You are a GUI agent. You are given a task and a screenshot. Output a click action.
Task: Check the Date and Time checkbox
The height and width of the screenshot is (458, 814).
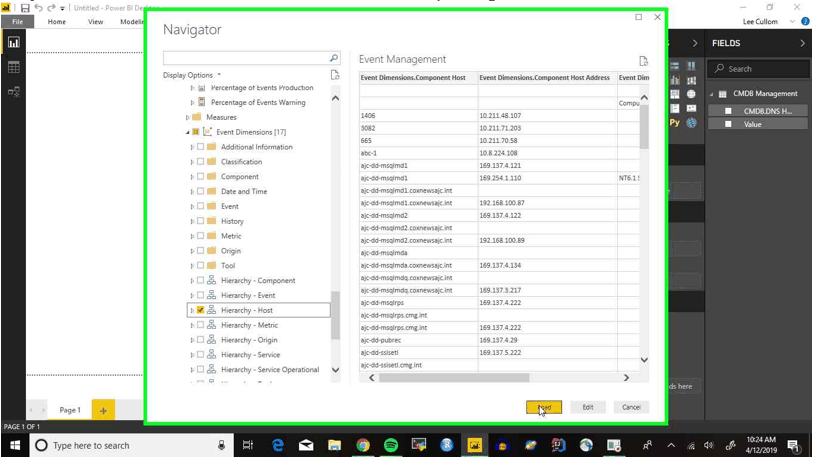(200, 191)
